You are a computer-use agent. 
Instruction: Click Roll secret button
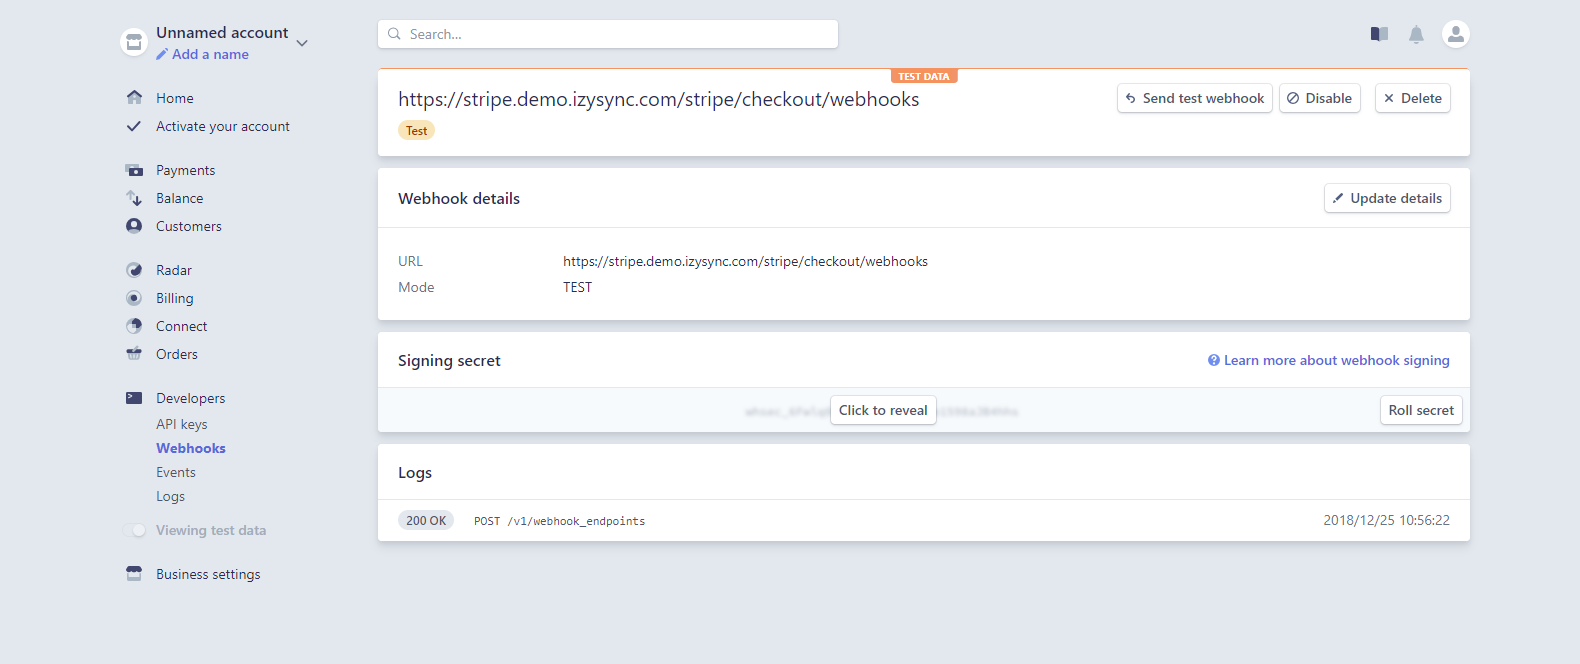1421,410
